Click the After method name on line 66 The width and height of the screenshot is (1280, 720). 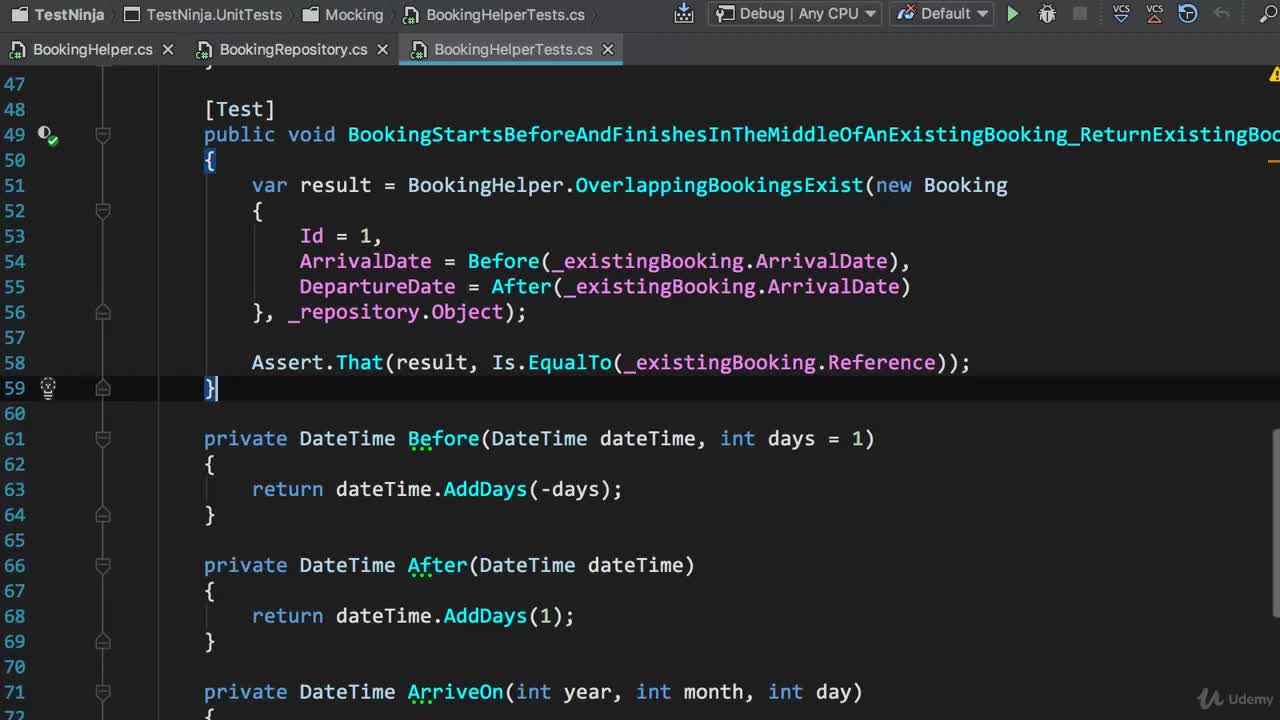click(437, 565)
